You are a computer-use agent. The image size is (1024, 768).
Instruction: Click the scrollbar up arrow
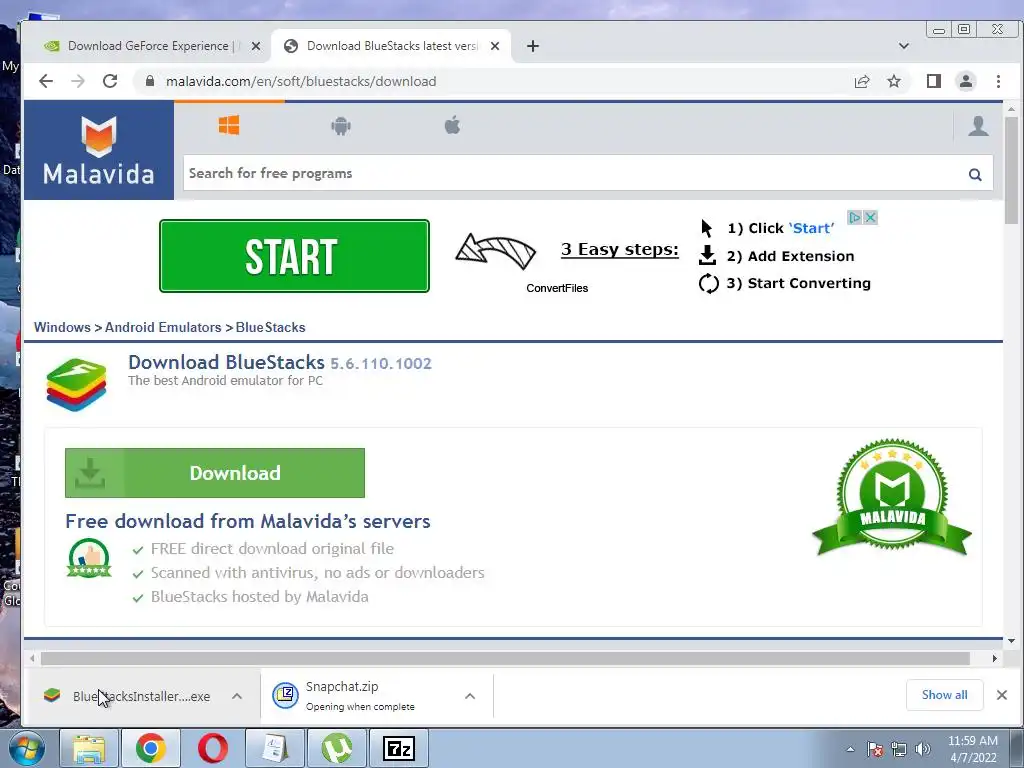pos(1011,109)
